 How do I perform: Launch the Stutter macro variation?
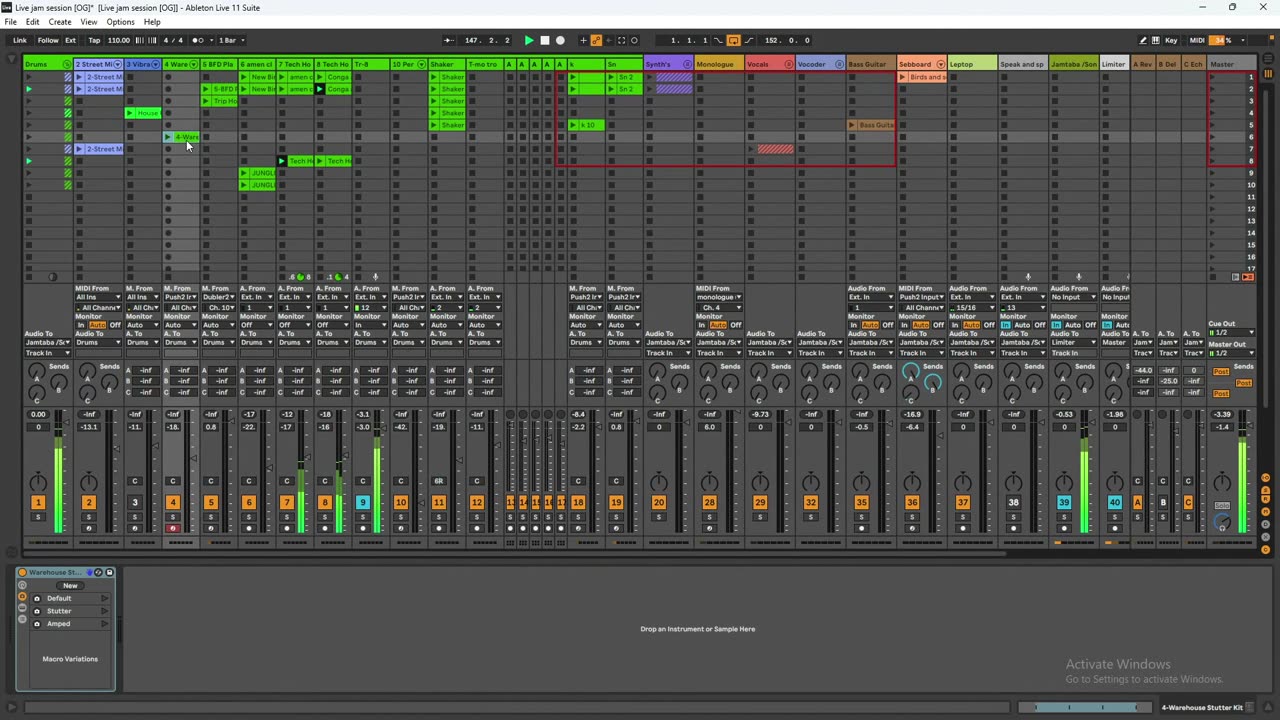[104, 611]
